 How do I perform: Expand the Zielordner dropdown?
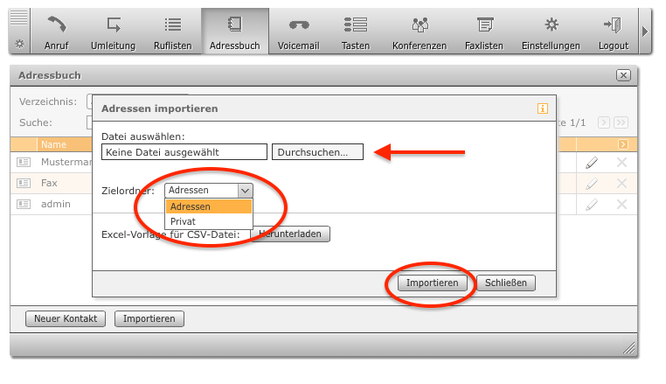coord(245,190)
